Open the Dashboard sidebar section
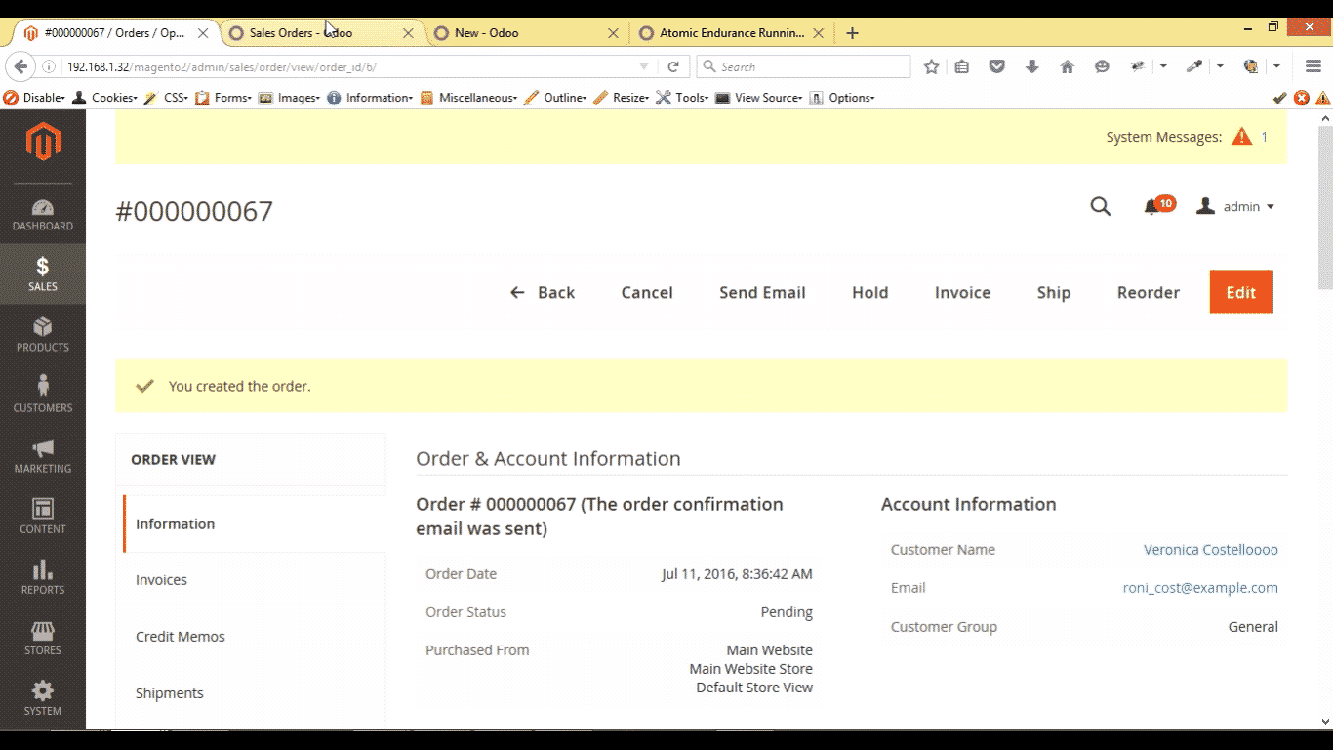Image resolution: width=1333 pixels, height=750 pixels. [x=43, y=215]
